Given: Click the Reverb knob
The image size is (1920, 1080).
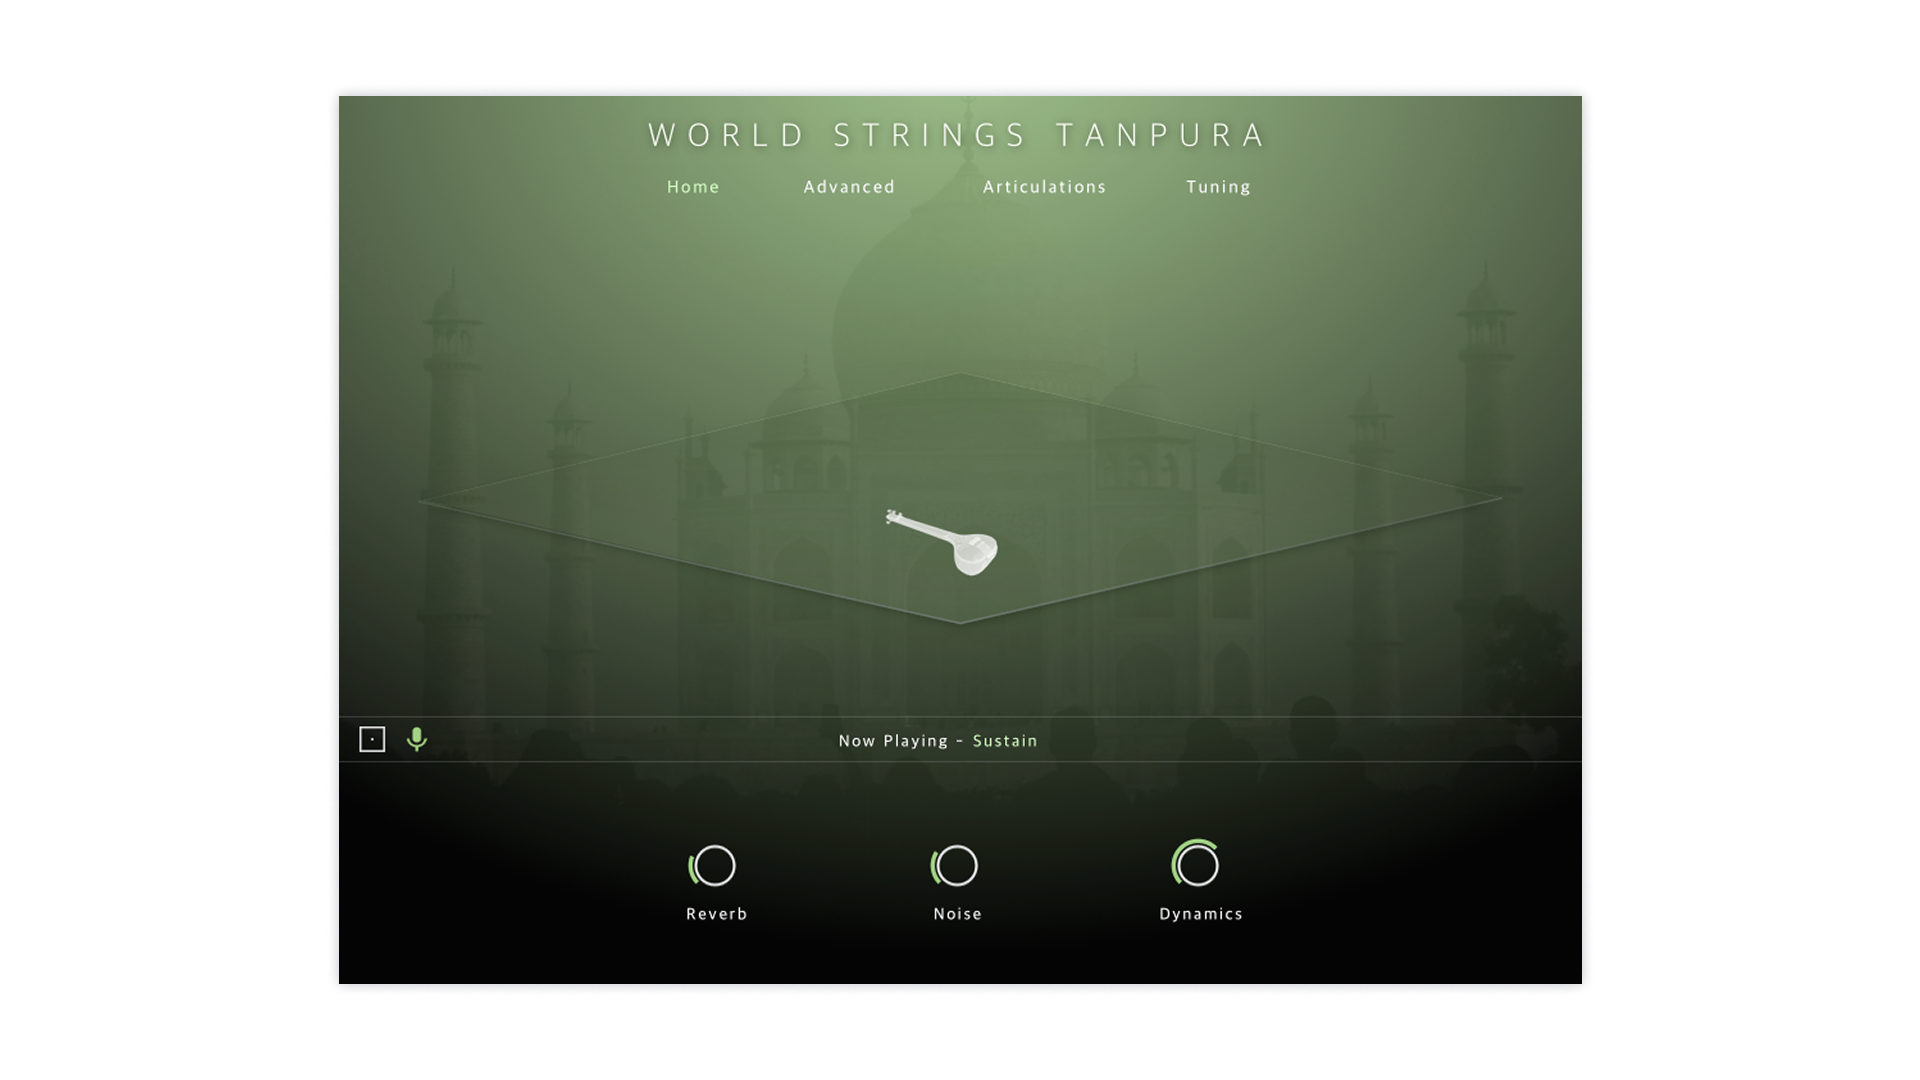Looking at the screenshot, I should click(713, 866).
